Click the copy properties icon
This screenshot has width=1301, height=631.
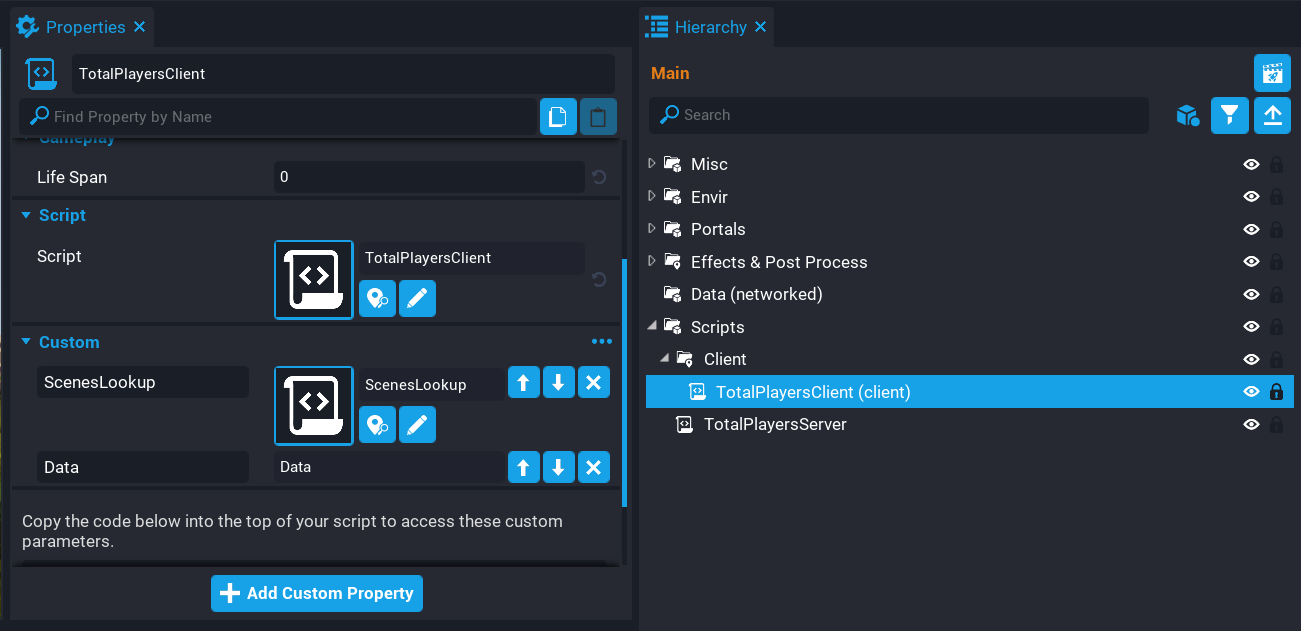click(x=558, y=116)
